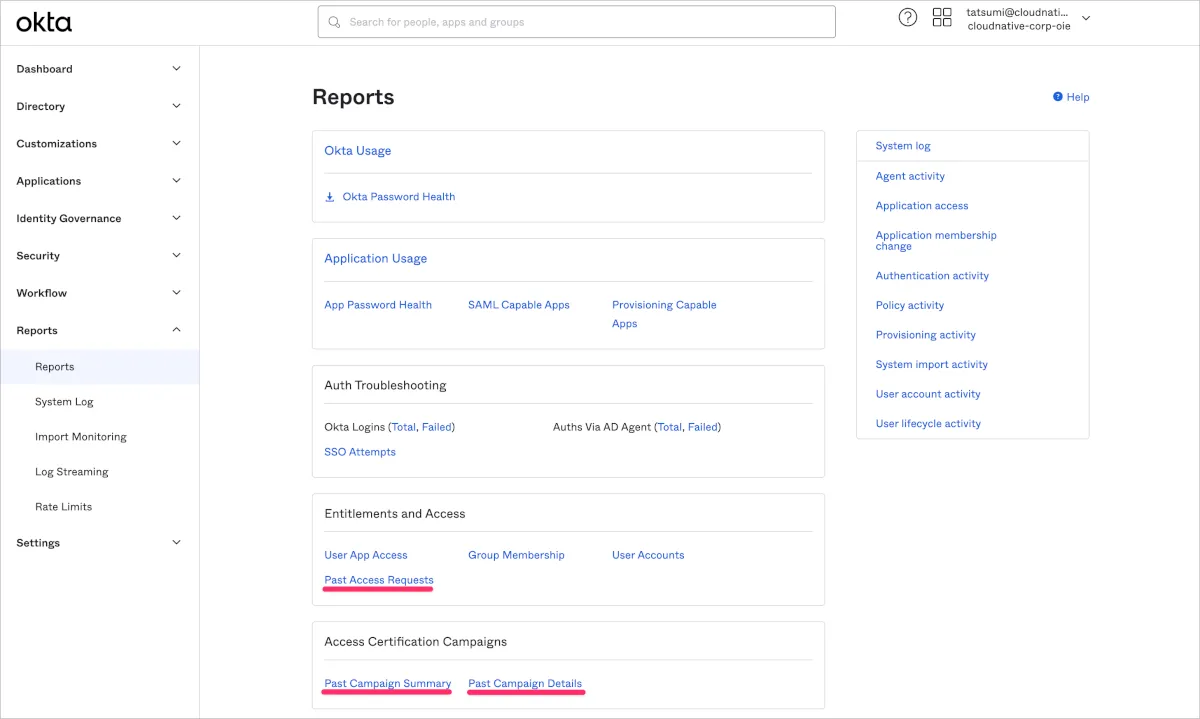Collapse the Reports sidebar section
Viewport: 1200px width, 719px height.
click(177, 330)
